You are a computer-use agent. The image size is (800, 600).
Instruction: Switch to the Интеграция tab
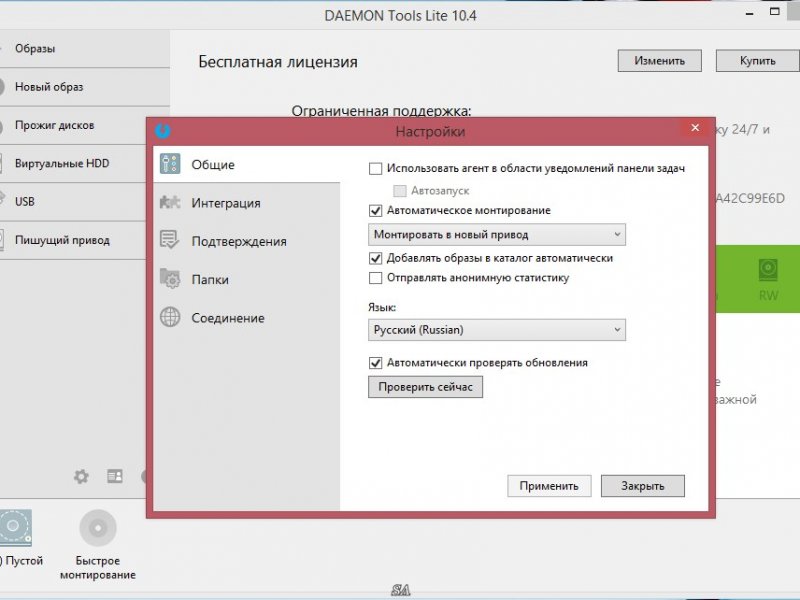coord(247,203)
